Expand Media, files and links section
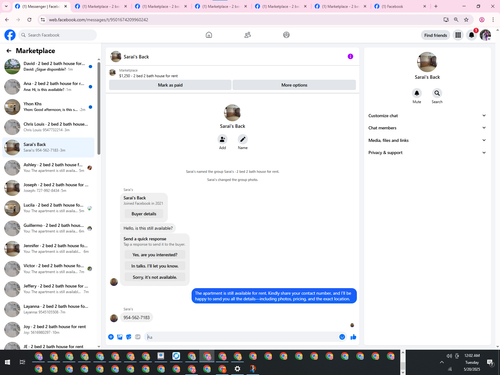Viewport: 500px width, 375px height. (427, 140)
